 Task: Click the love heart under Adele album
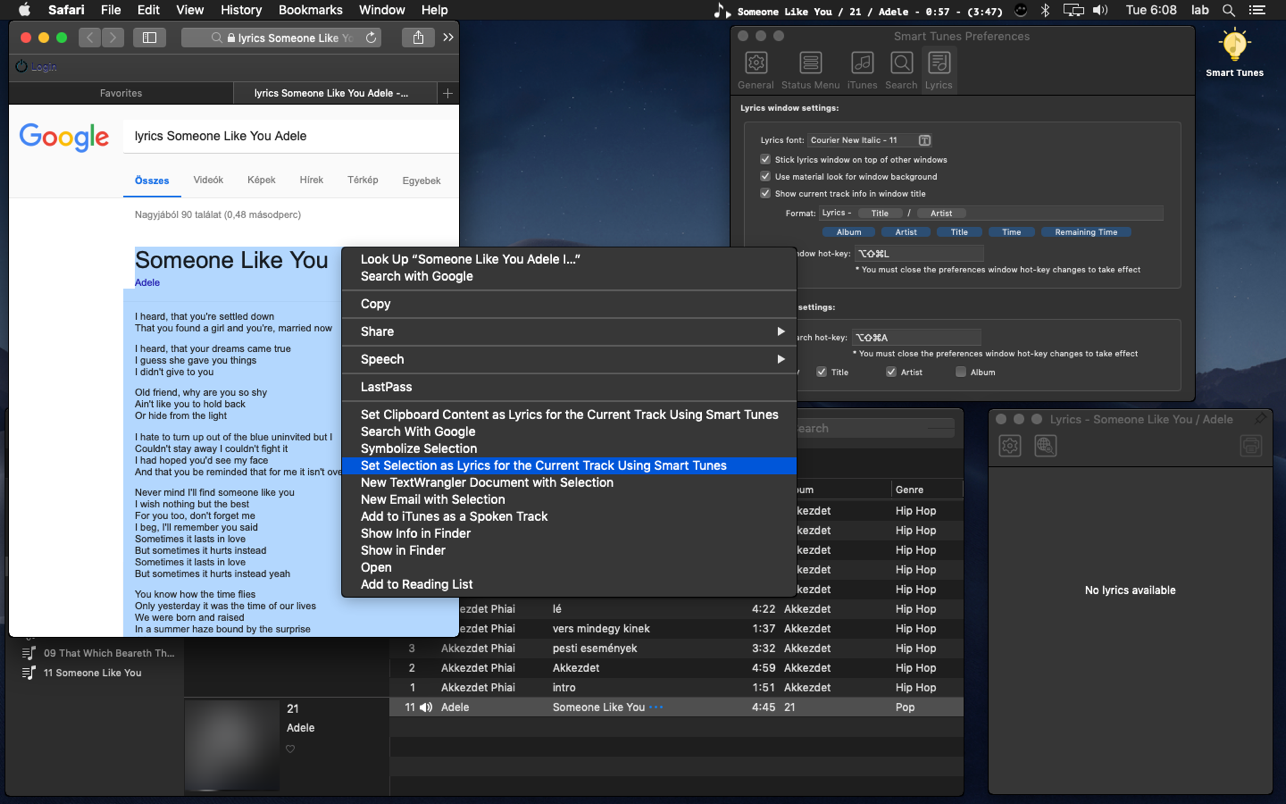(291, 749)
